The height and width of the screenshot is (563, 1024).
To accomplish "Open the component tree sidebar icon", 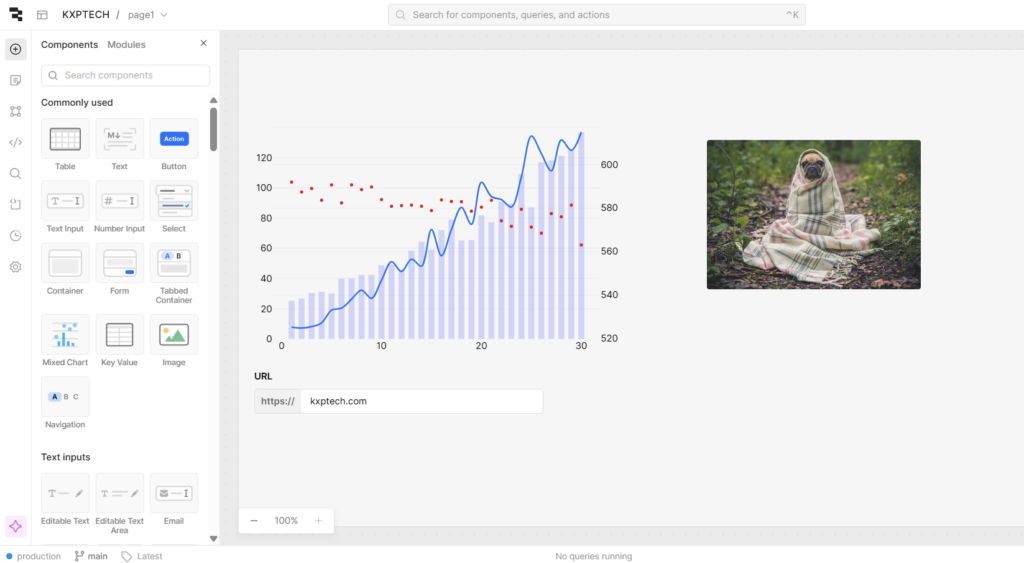I will click(x=15, y=111).
